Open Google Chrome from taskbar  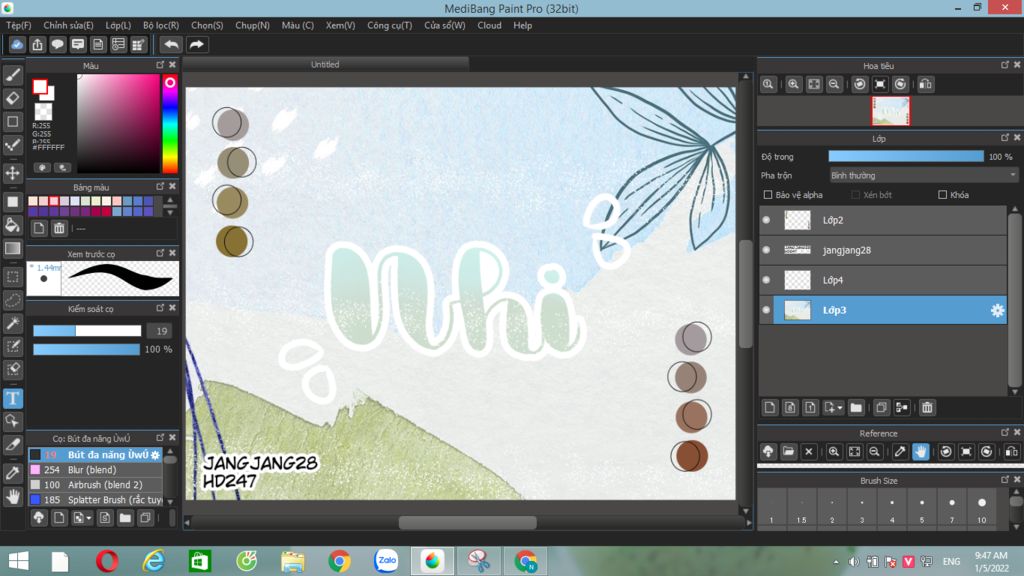[339, 561]
